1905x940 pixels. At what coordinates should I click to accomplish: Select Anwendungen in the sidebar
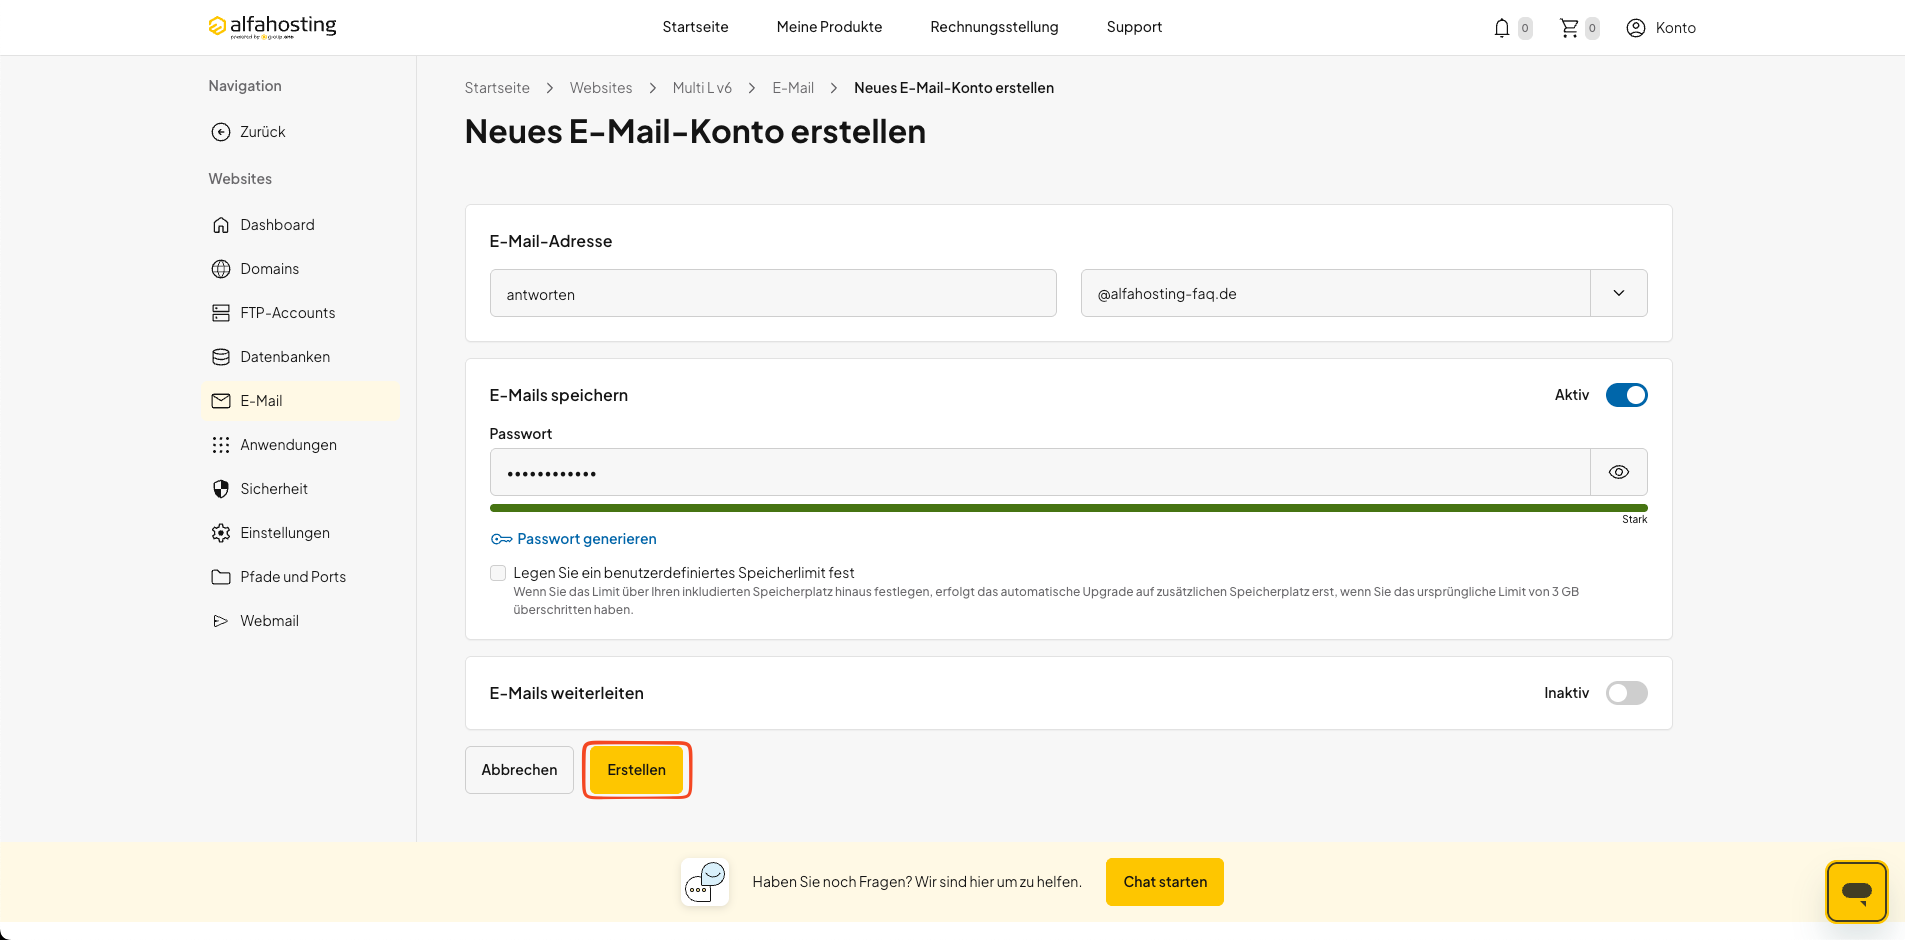(300, 445)
